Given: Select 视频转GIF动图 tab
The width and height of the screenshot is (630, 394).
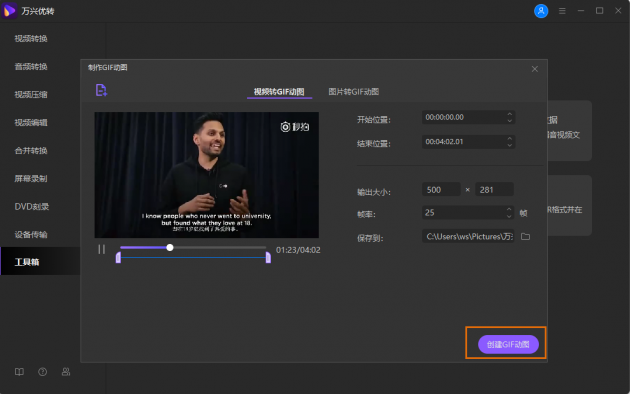Looking at the screenshot, I should (279, 92).
